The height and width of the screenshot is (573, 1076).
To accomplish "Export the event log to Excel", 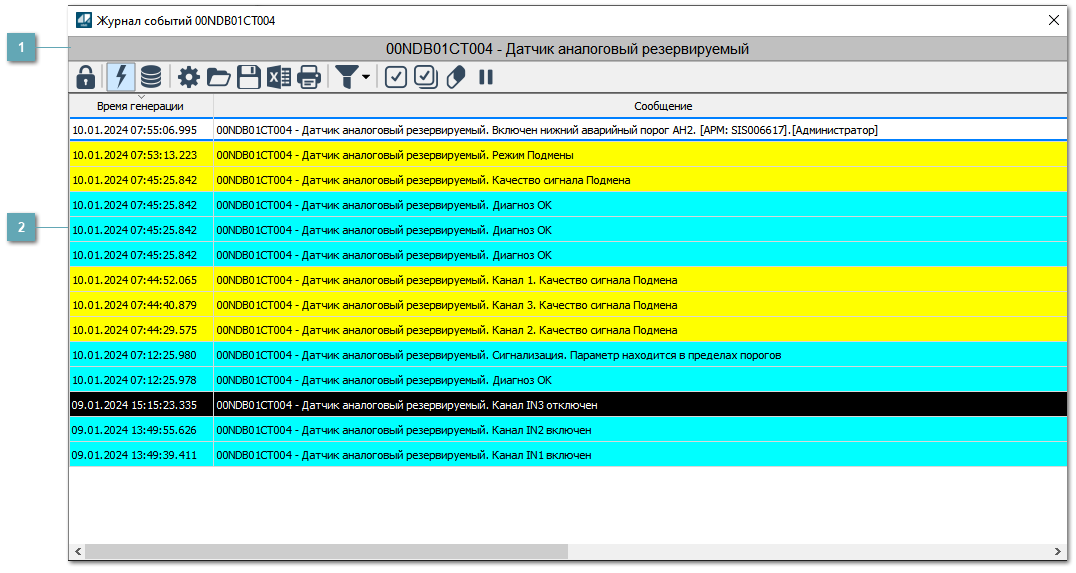I will [279, 77].
